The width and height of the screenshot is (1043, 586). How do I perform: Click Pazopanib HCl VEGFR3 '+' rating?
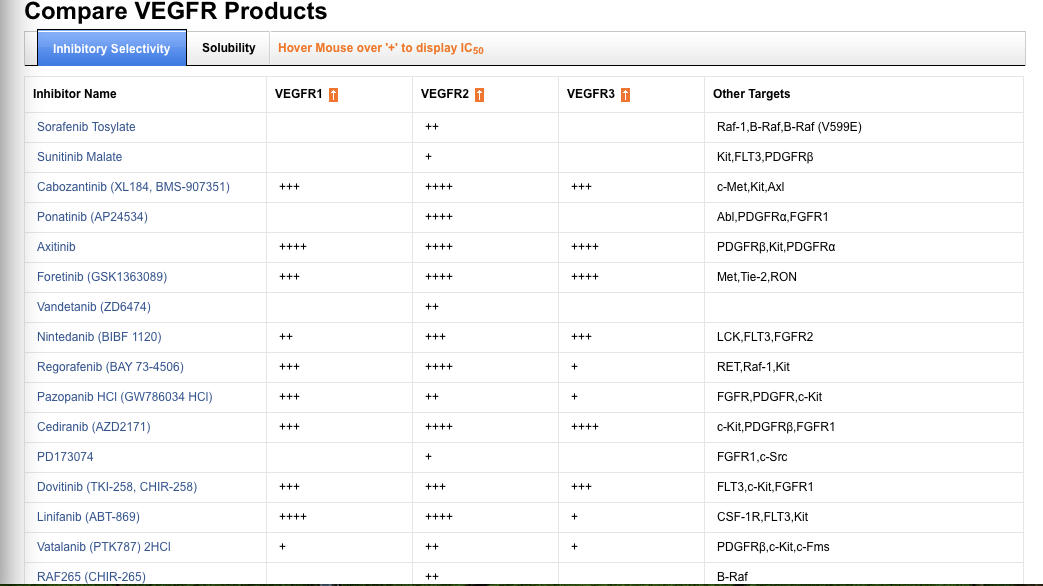(575, 397)
